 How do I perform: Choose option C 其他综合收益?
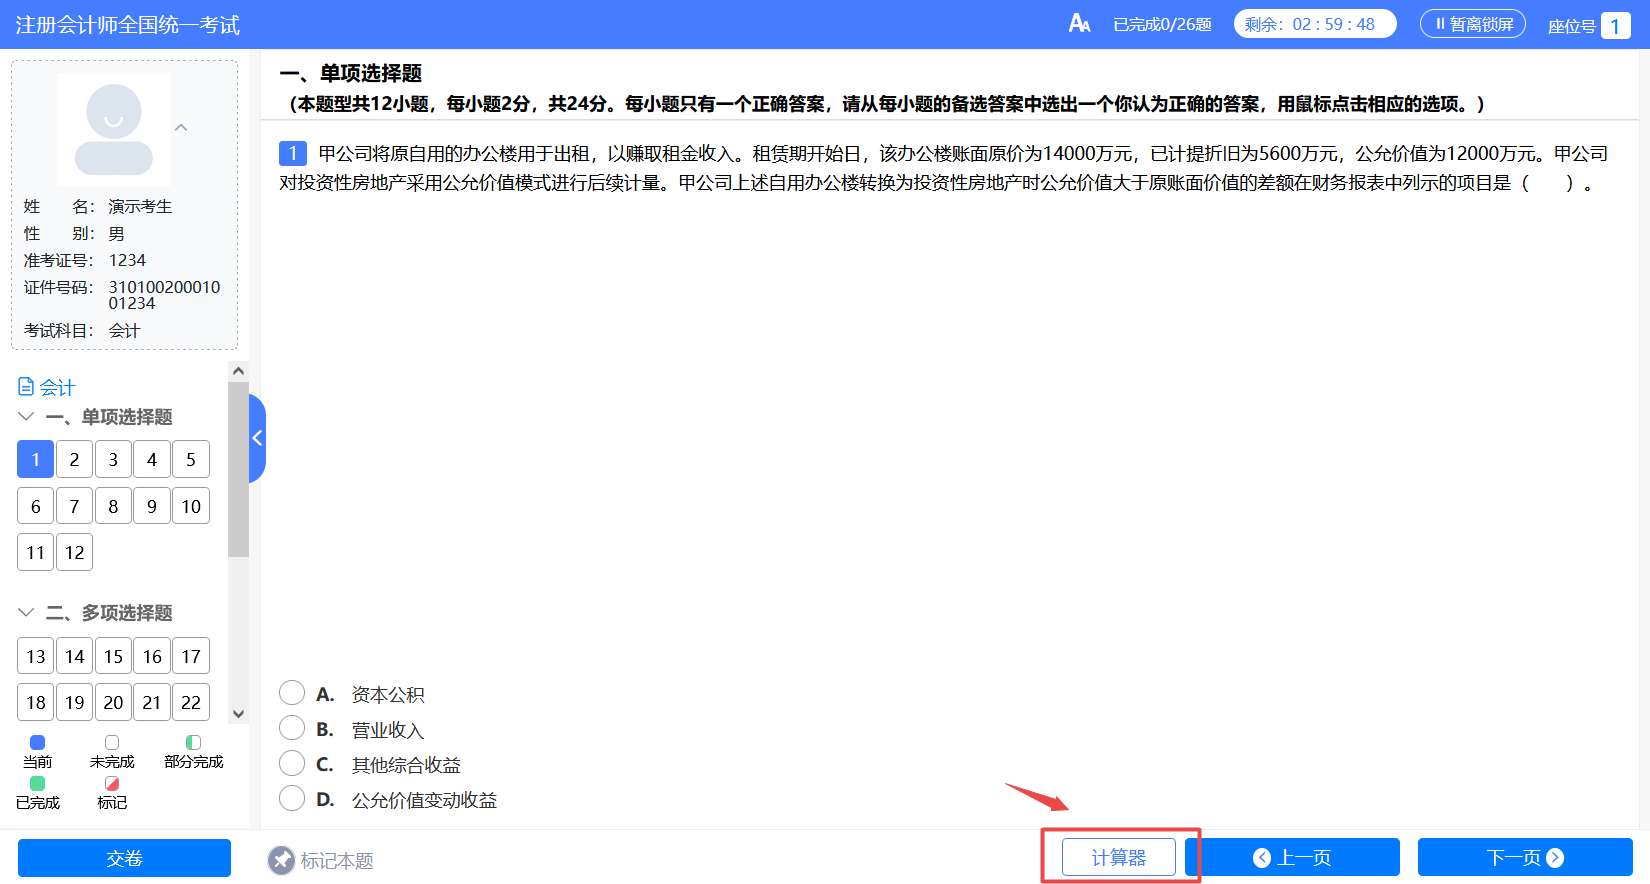point(292,764)
